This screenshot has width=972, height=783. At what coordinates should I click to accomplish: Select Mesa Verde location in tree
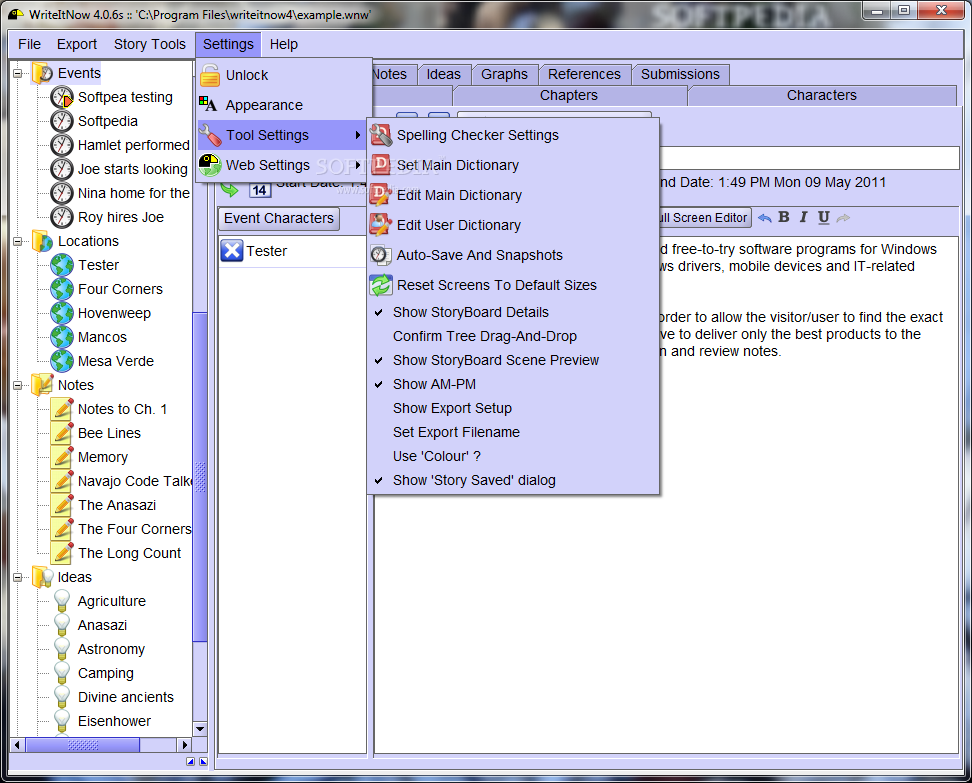tap(115, 361)
